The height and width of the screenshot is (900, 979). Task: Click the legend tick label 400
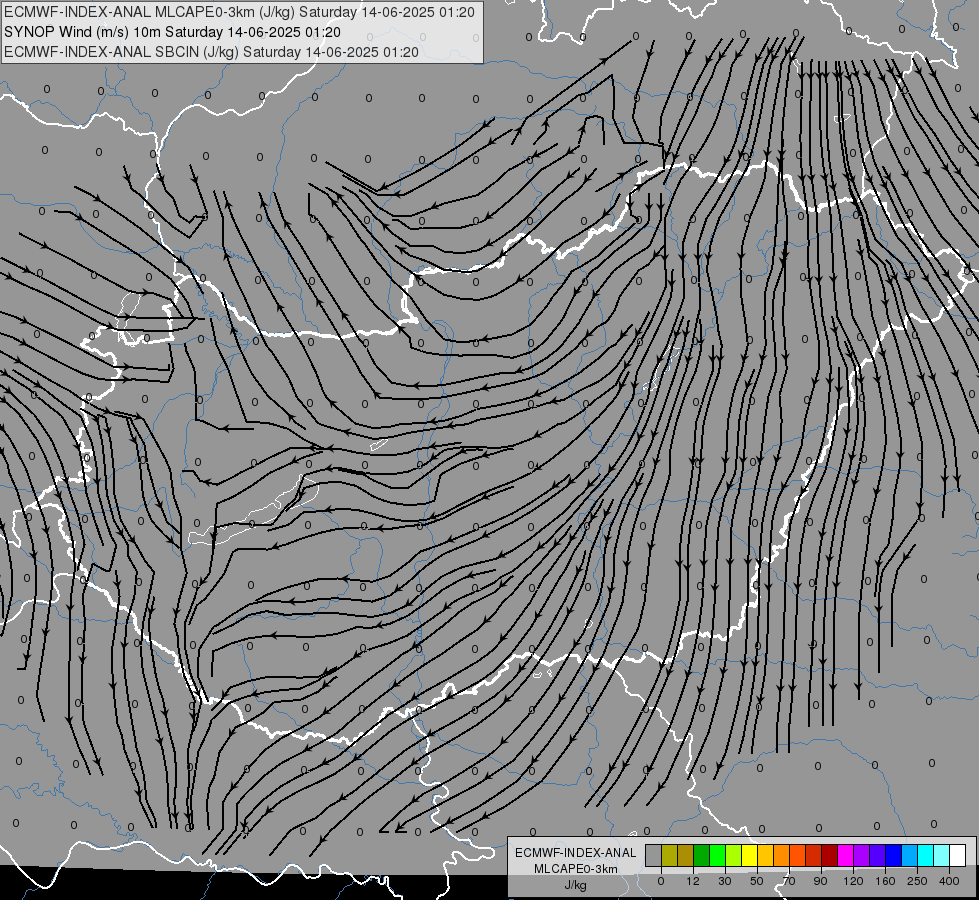[x=949, y=881]
